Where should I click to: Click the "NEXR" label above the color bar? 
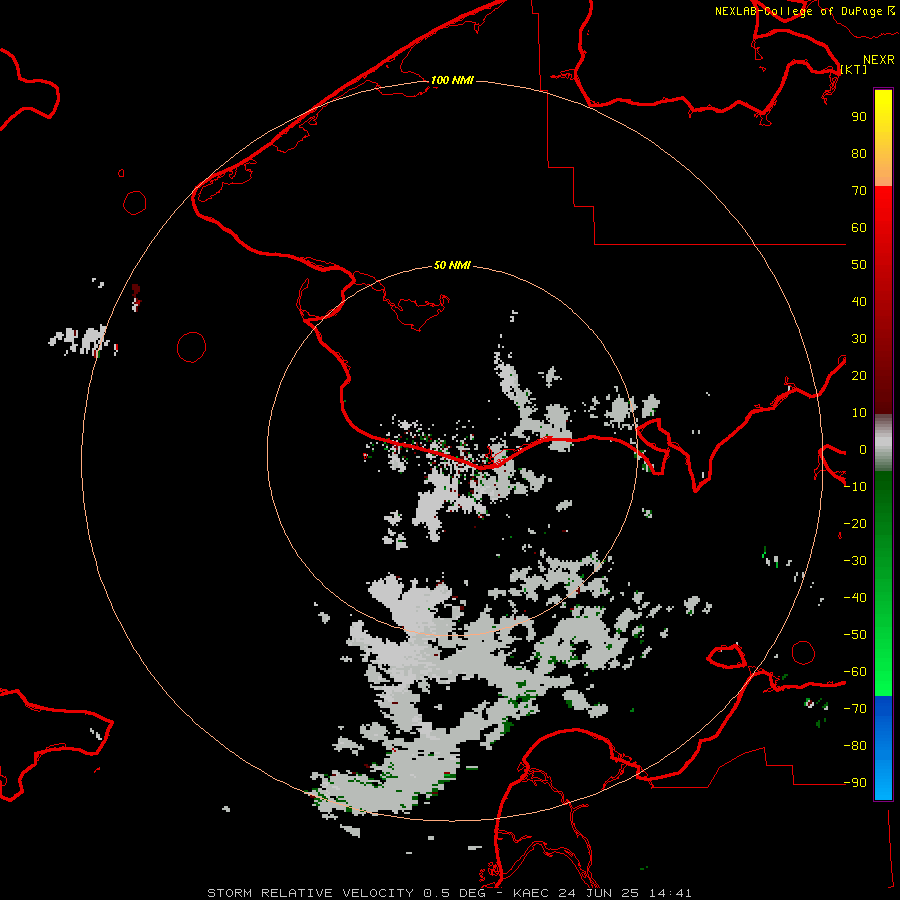tap(879, 60)
